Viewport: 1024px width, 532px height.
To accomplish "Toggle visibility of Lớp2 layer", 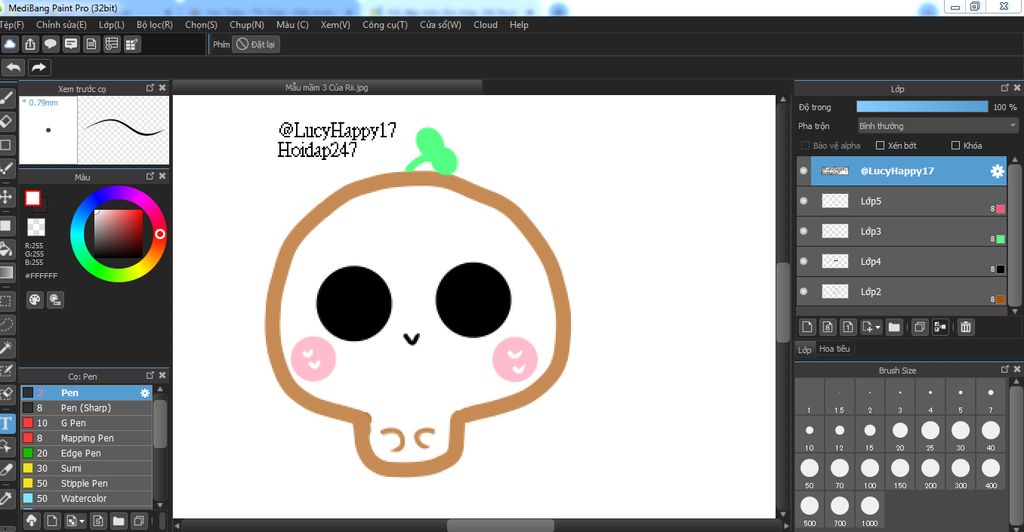I will coord(804,291).
